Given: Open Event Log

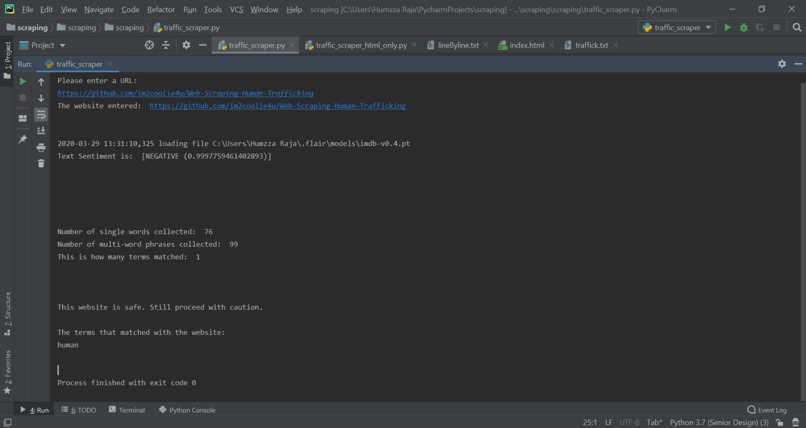Looking at the screenshot, I should (767, 410).
